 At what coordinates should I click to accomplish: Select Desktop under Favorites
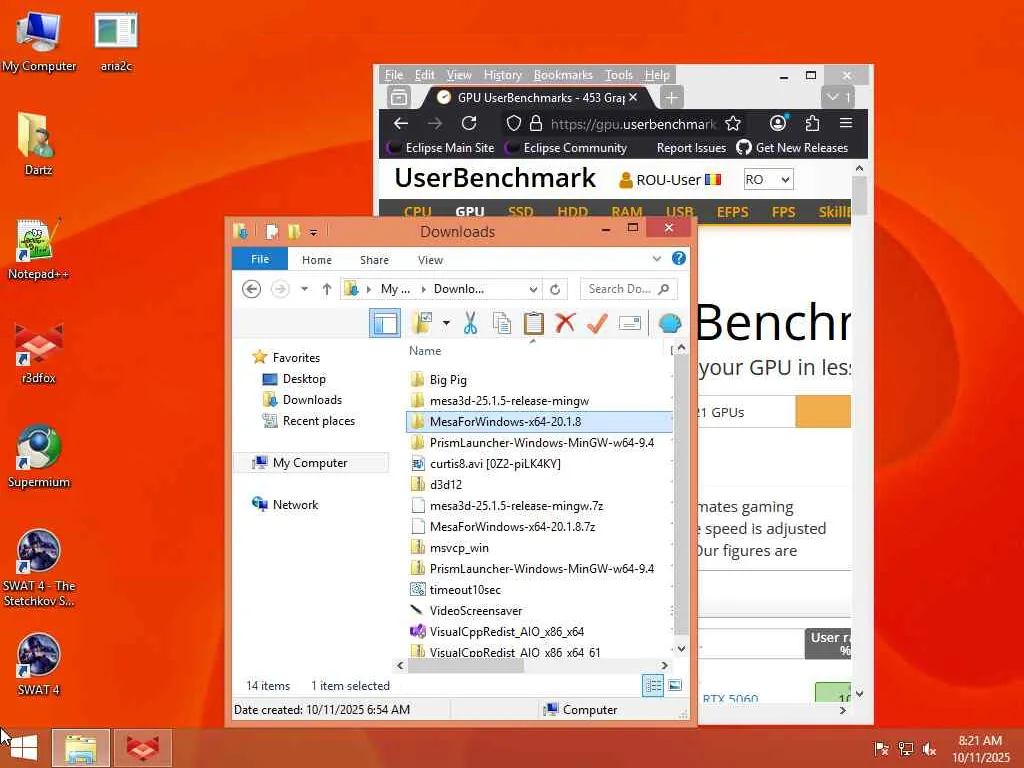(x=304, y=379)
